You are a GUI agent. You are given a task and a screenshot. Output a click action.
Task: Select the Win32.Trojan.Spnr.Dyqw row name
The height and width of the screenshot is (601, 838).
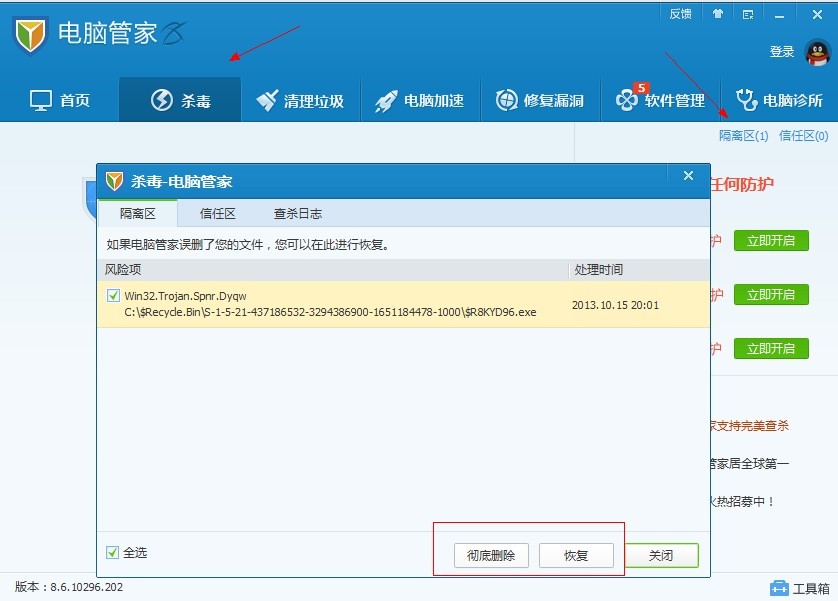[185, 296]
